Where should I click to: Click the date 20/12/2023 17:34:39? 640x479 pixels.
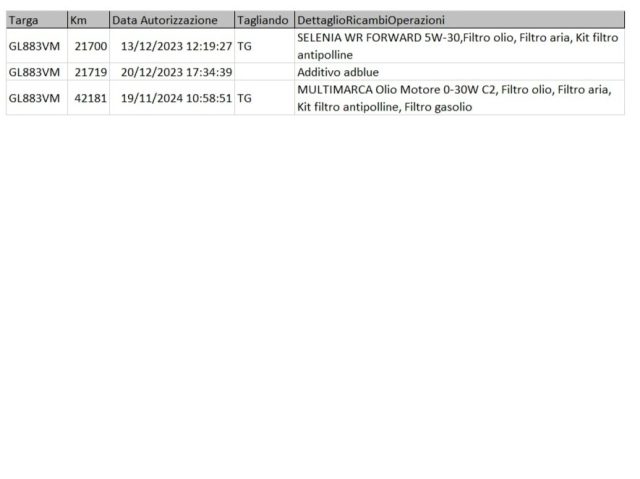[x=172, y=72]
